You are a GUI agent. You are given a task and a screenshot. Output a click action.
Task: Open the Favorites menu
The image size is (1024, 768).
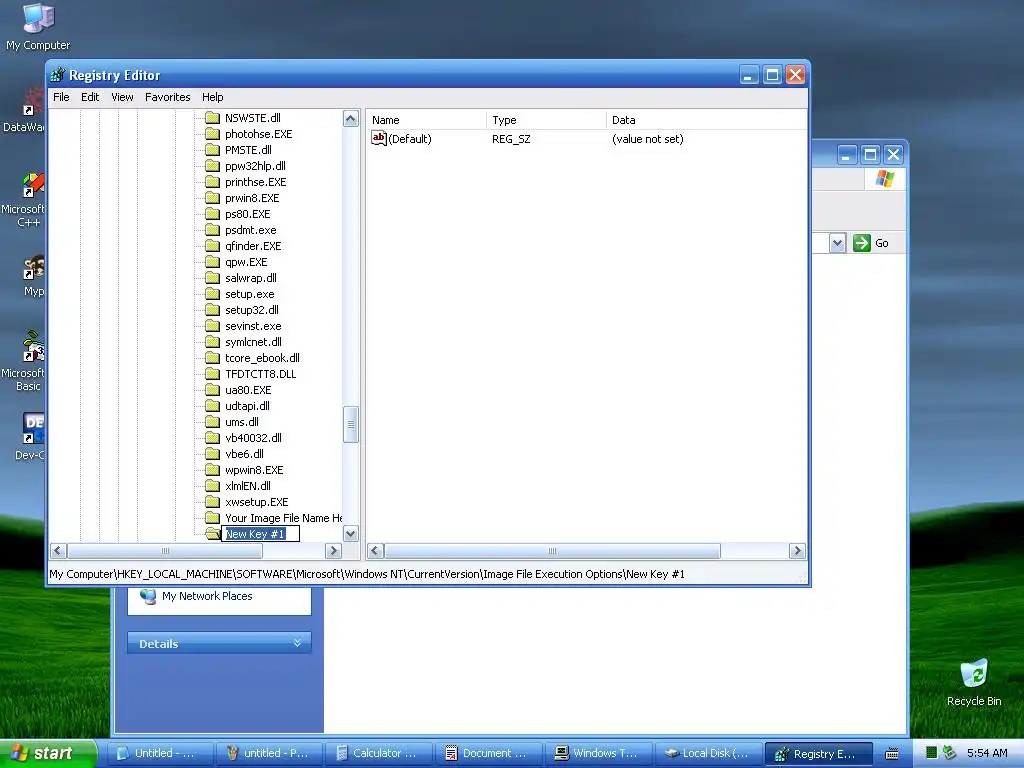168,97
